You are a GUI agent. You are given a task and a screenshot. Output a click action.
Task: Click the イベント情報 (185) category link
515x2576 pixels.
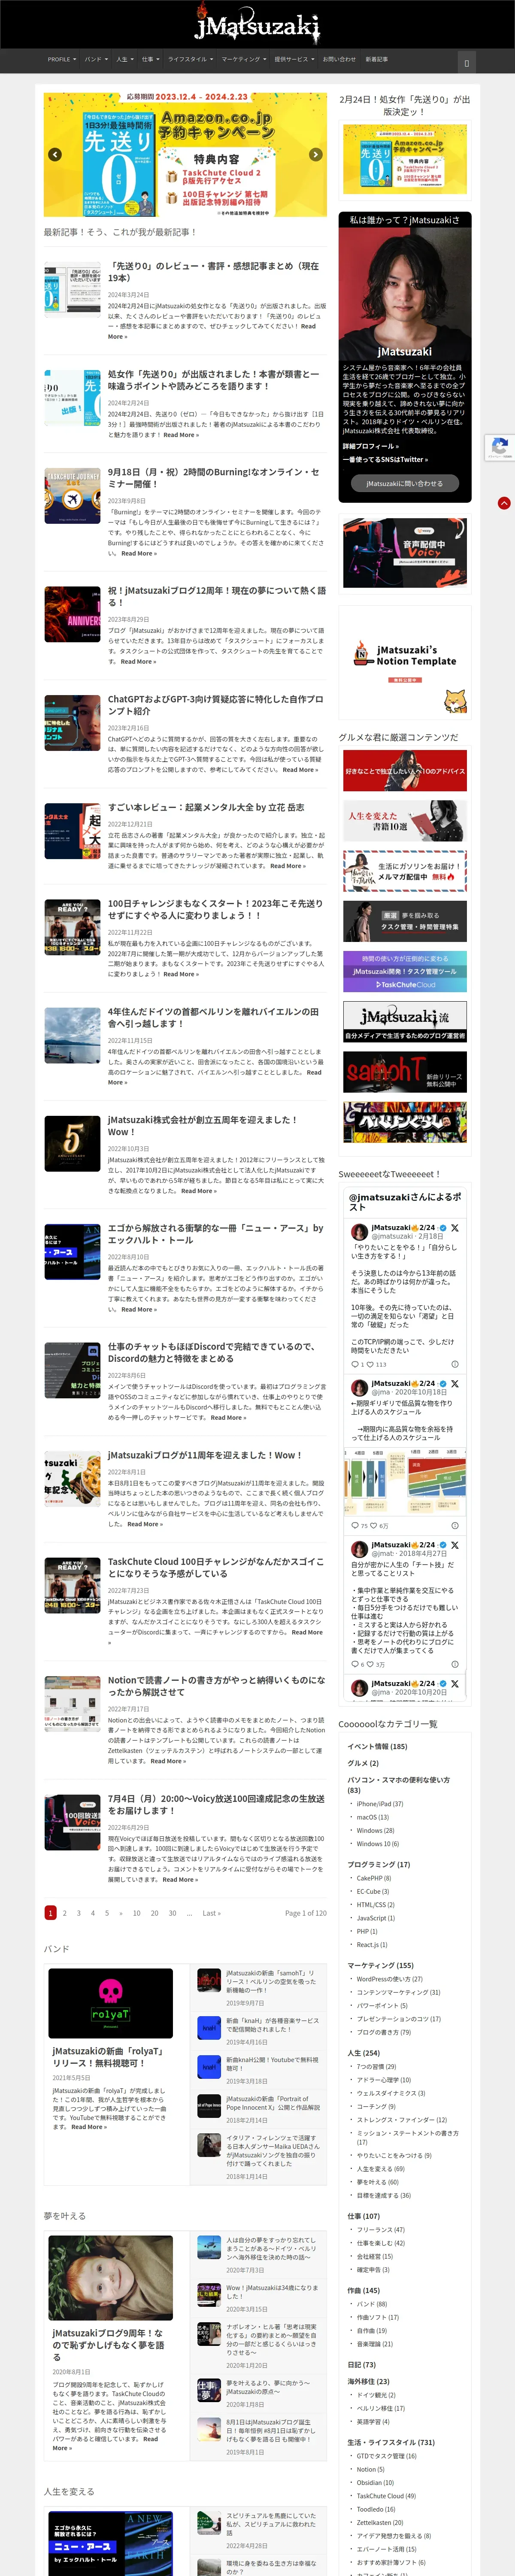(377, 1746)
